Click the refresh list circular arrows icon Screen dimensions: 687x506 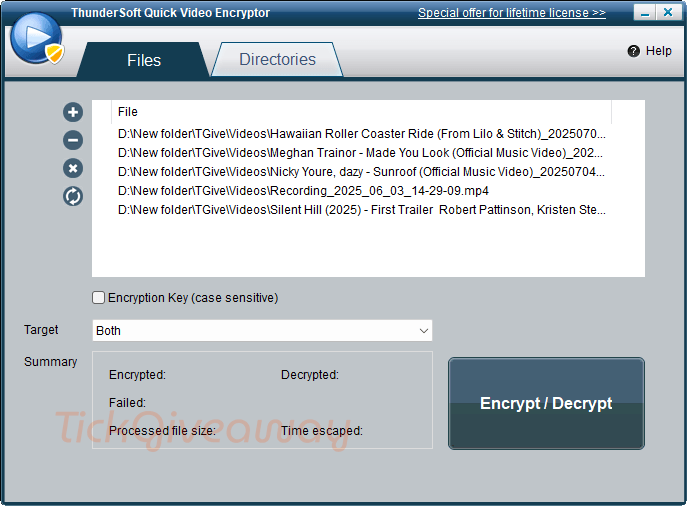(x=73, y=196)
